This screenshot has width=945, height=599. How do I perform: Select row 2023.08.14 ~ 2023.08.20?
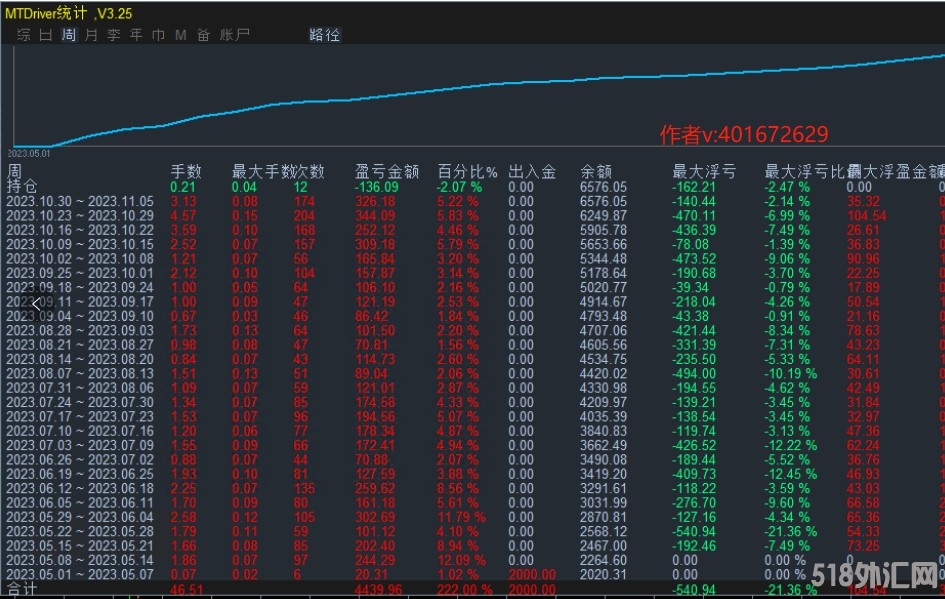(x=80, y=359)
